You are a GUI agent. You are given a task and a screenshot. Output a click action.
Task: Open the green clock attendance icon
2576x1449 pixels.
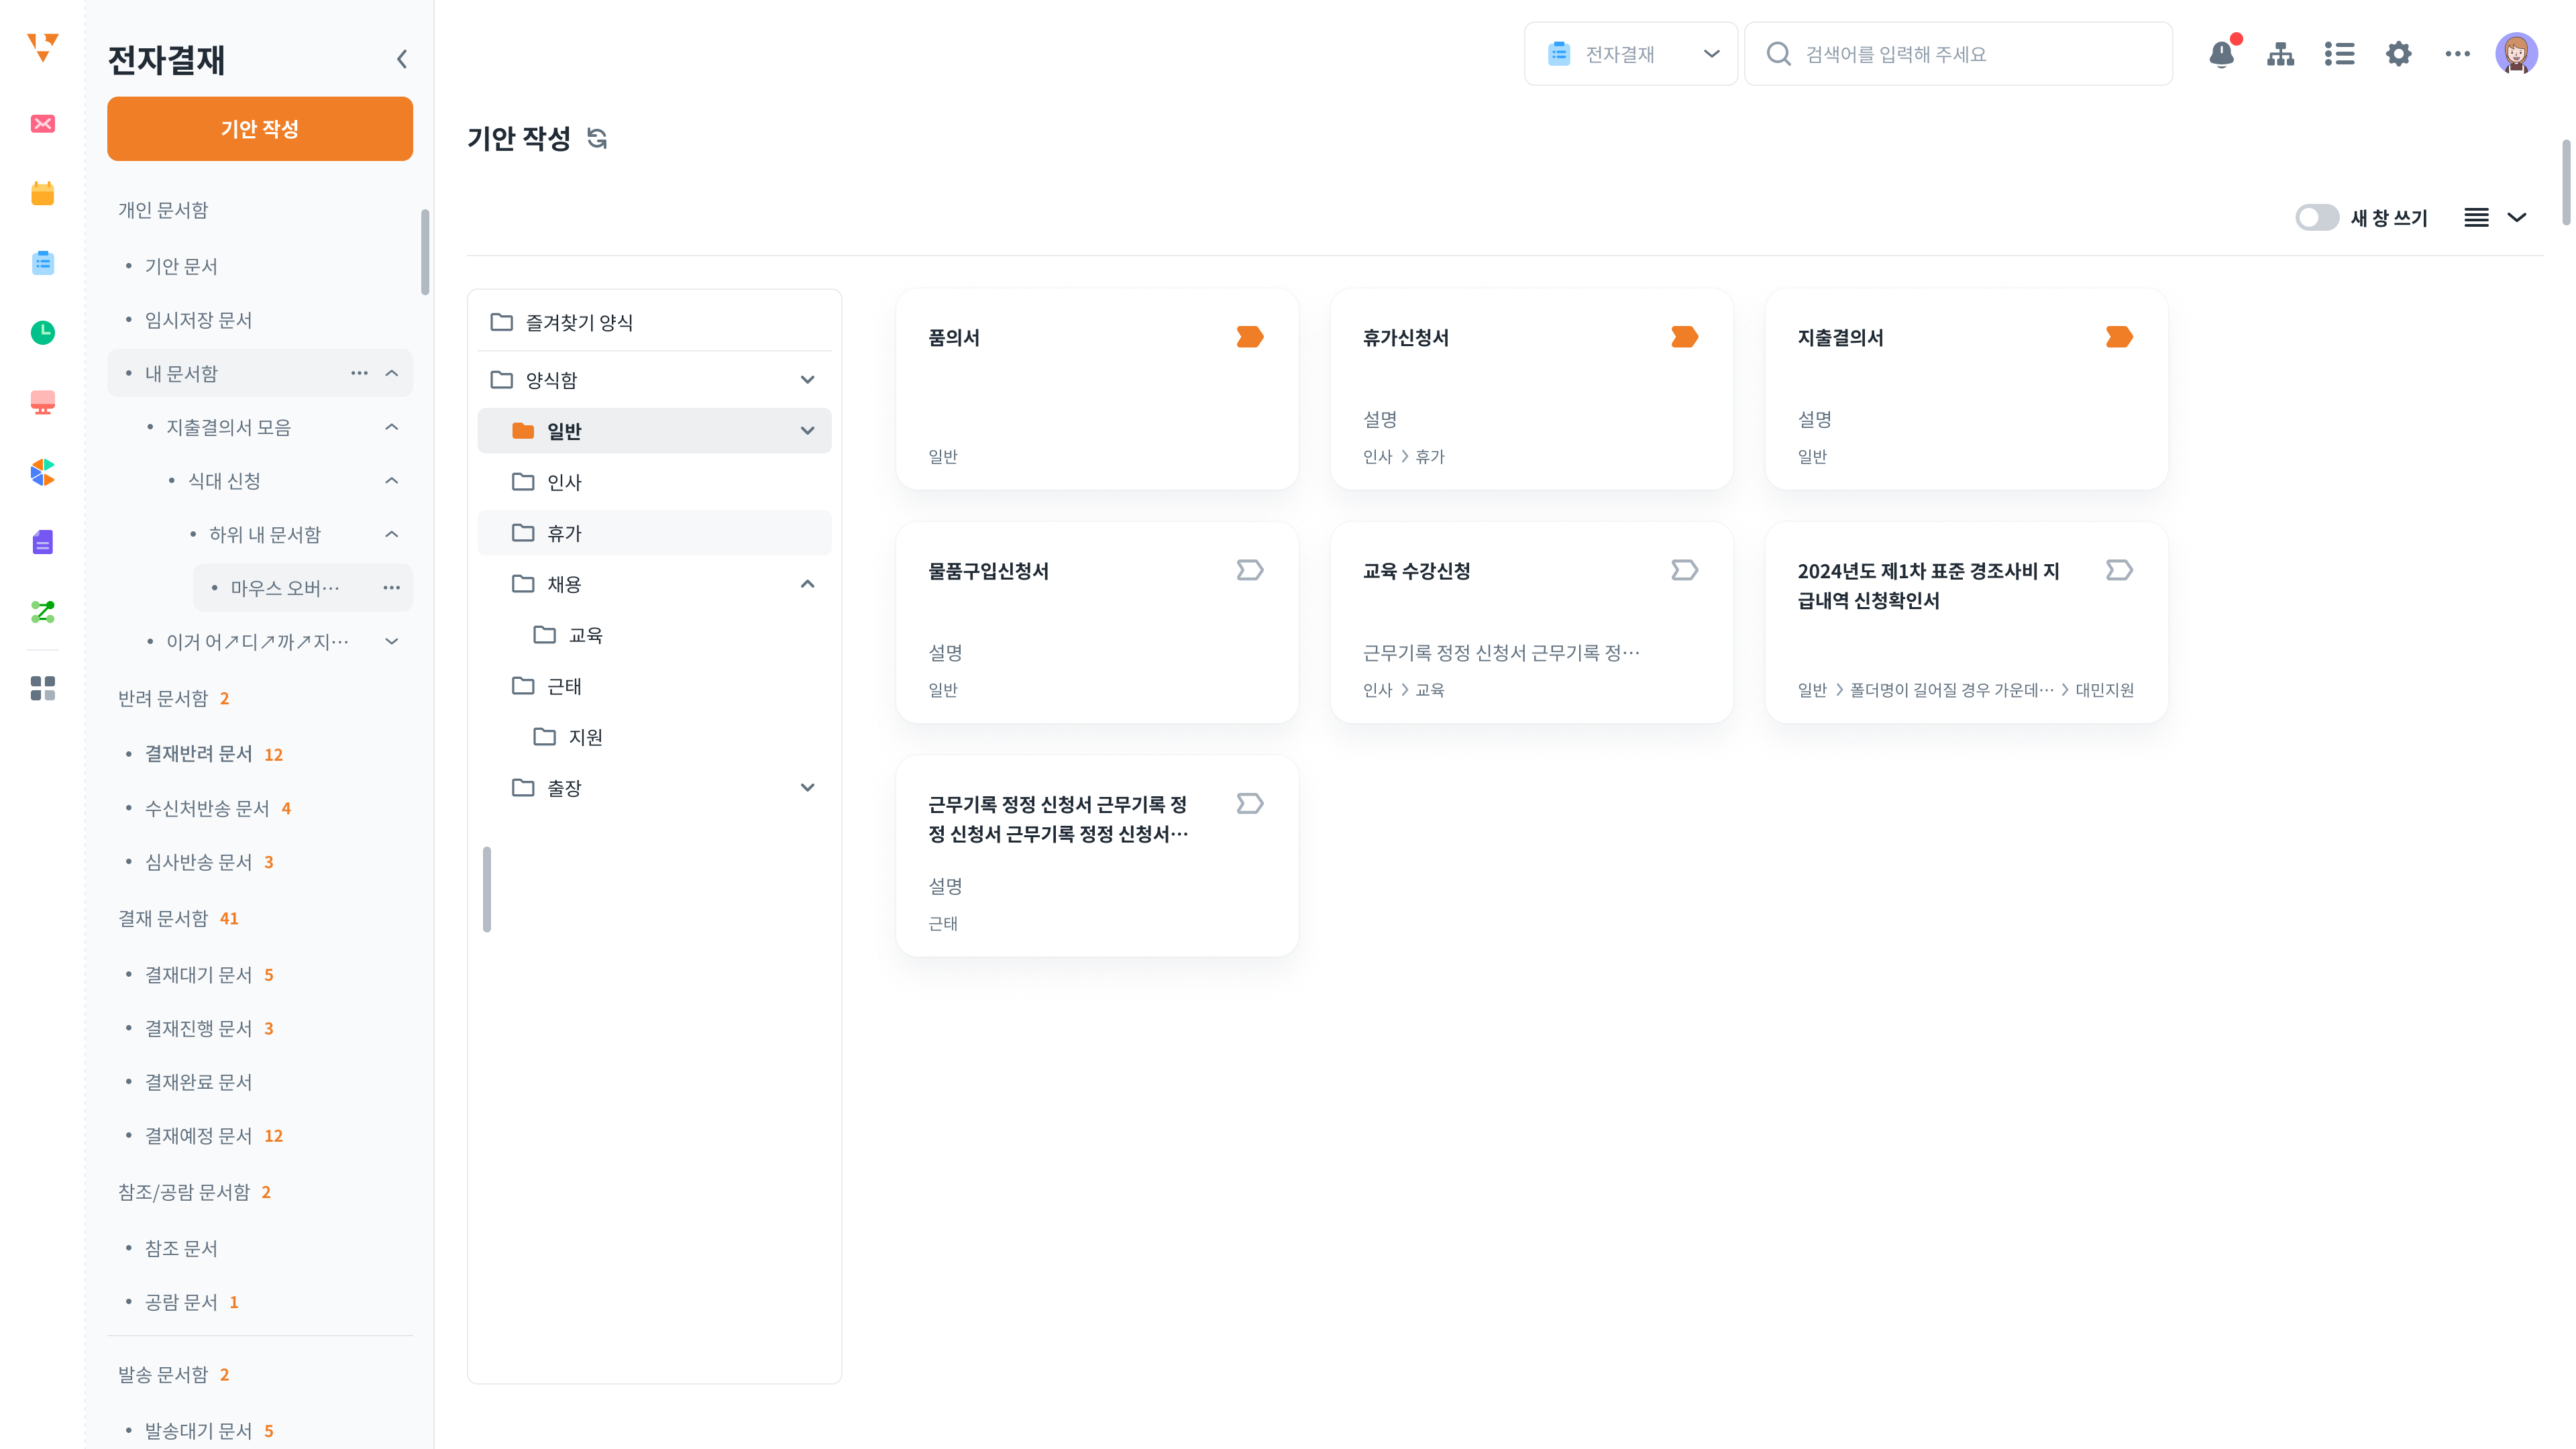pos(42,332)
